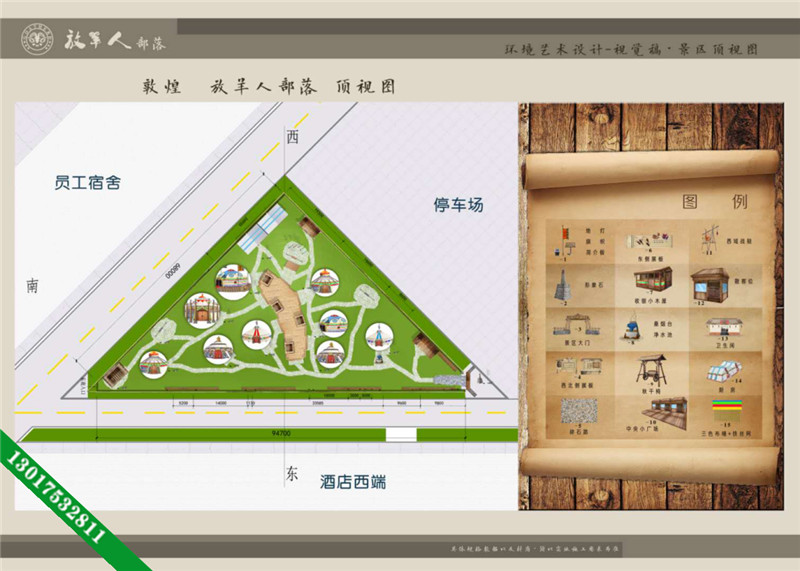Click the 酒店西端 label
The width and height of the screenshot is (800, 571).
(353, 481)
